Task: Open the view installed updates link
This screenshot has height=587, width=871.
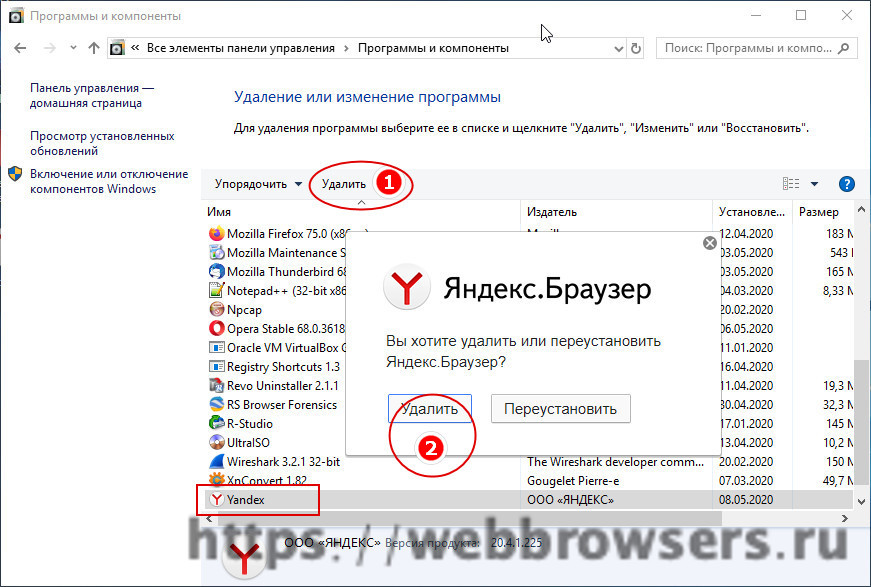Action: [x=102, y=143]
